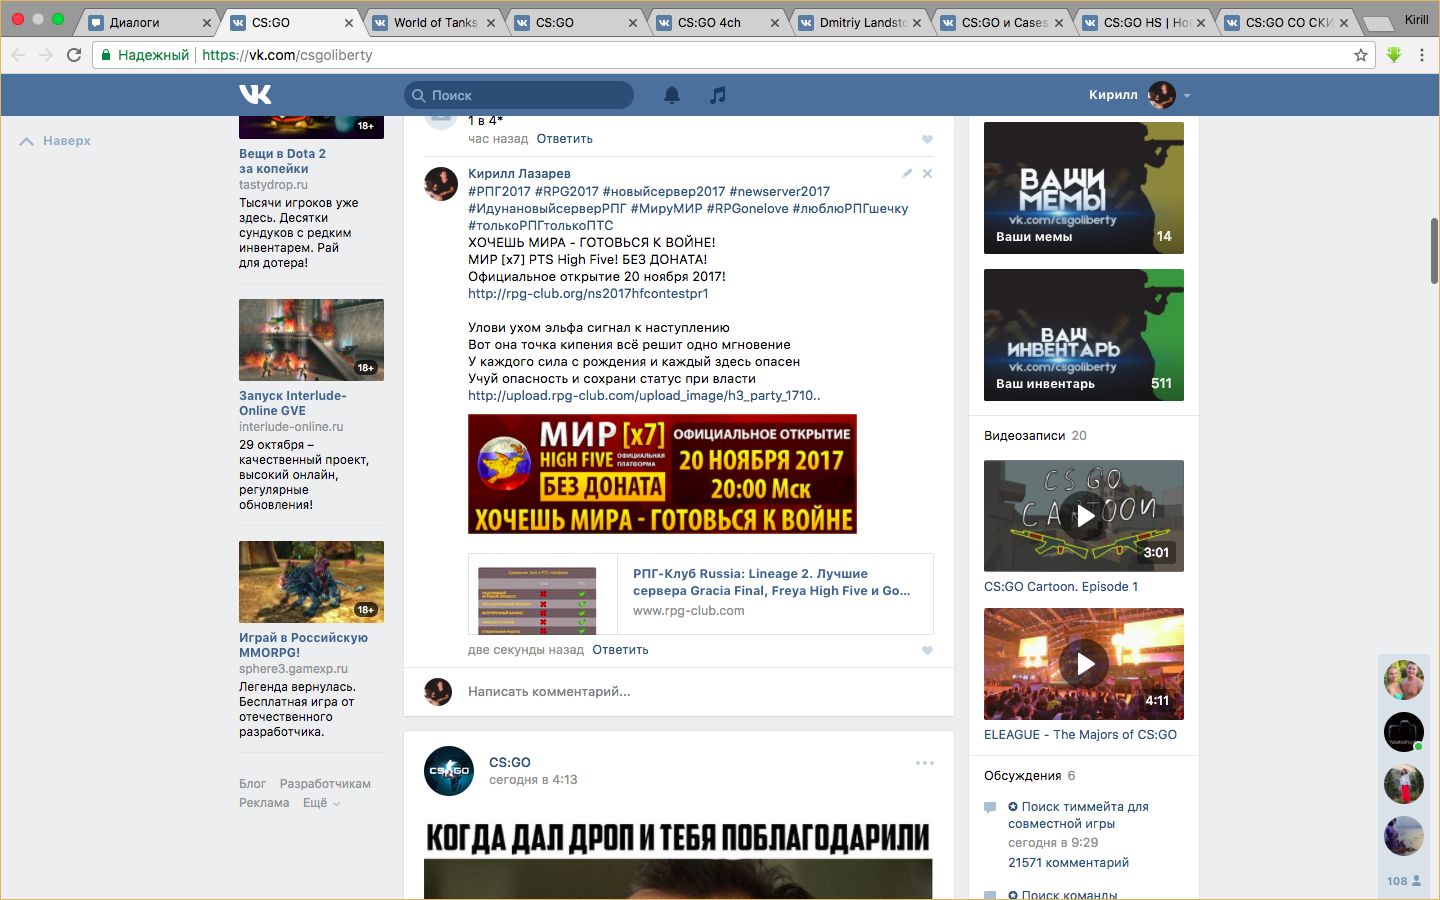Open the Ваши мемы album
Viewport: 1440px width, 900px height.
[x=1084, y=188]
